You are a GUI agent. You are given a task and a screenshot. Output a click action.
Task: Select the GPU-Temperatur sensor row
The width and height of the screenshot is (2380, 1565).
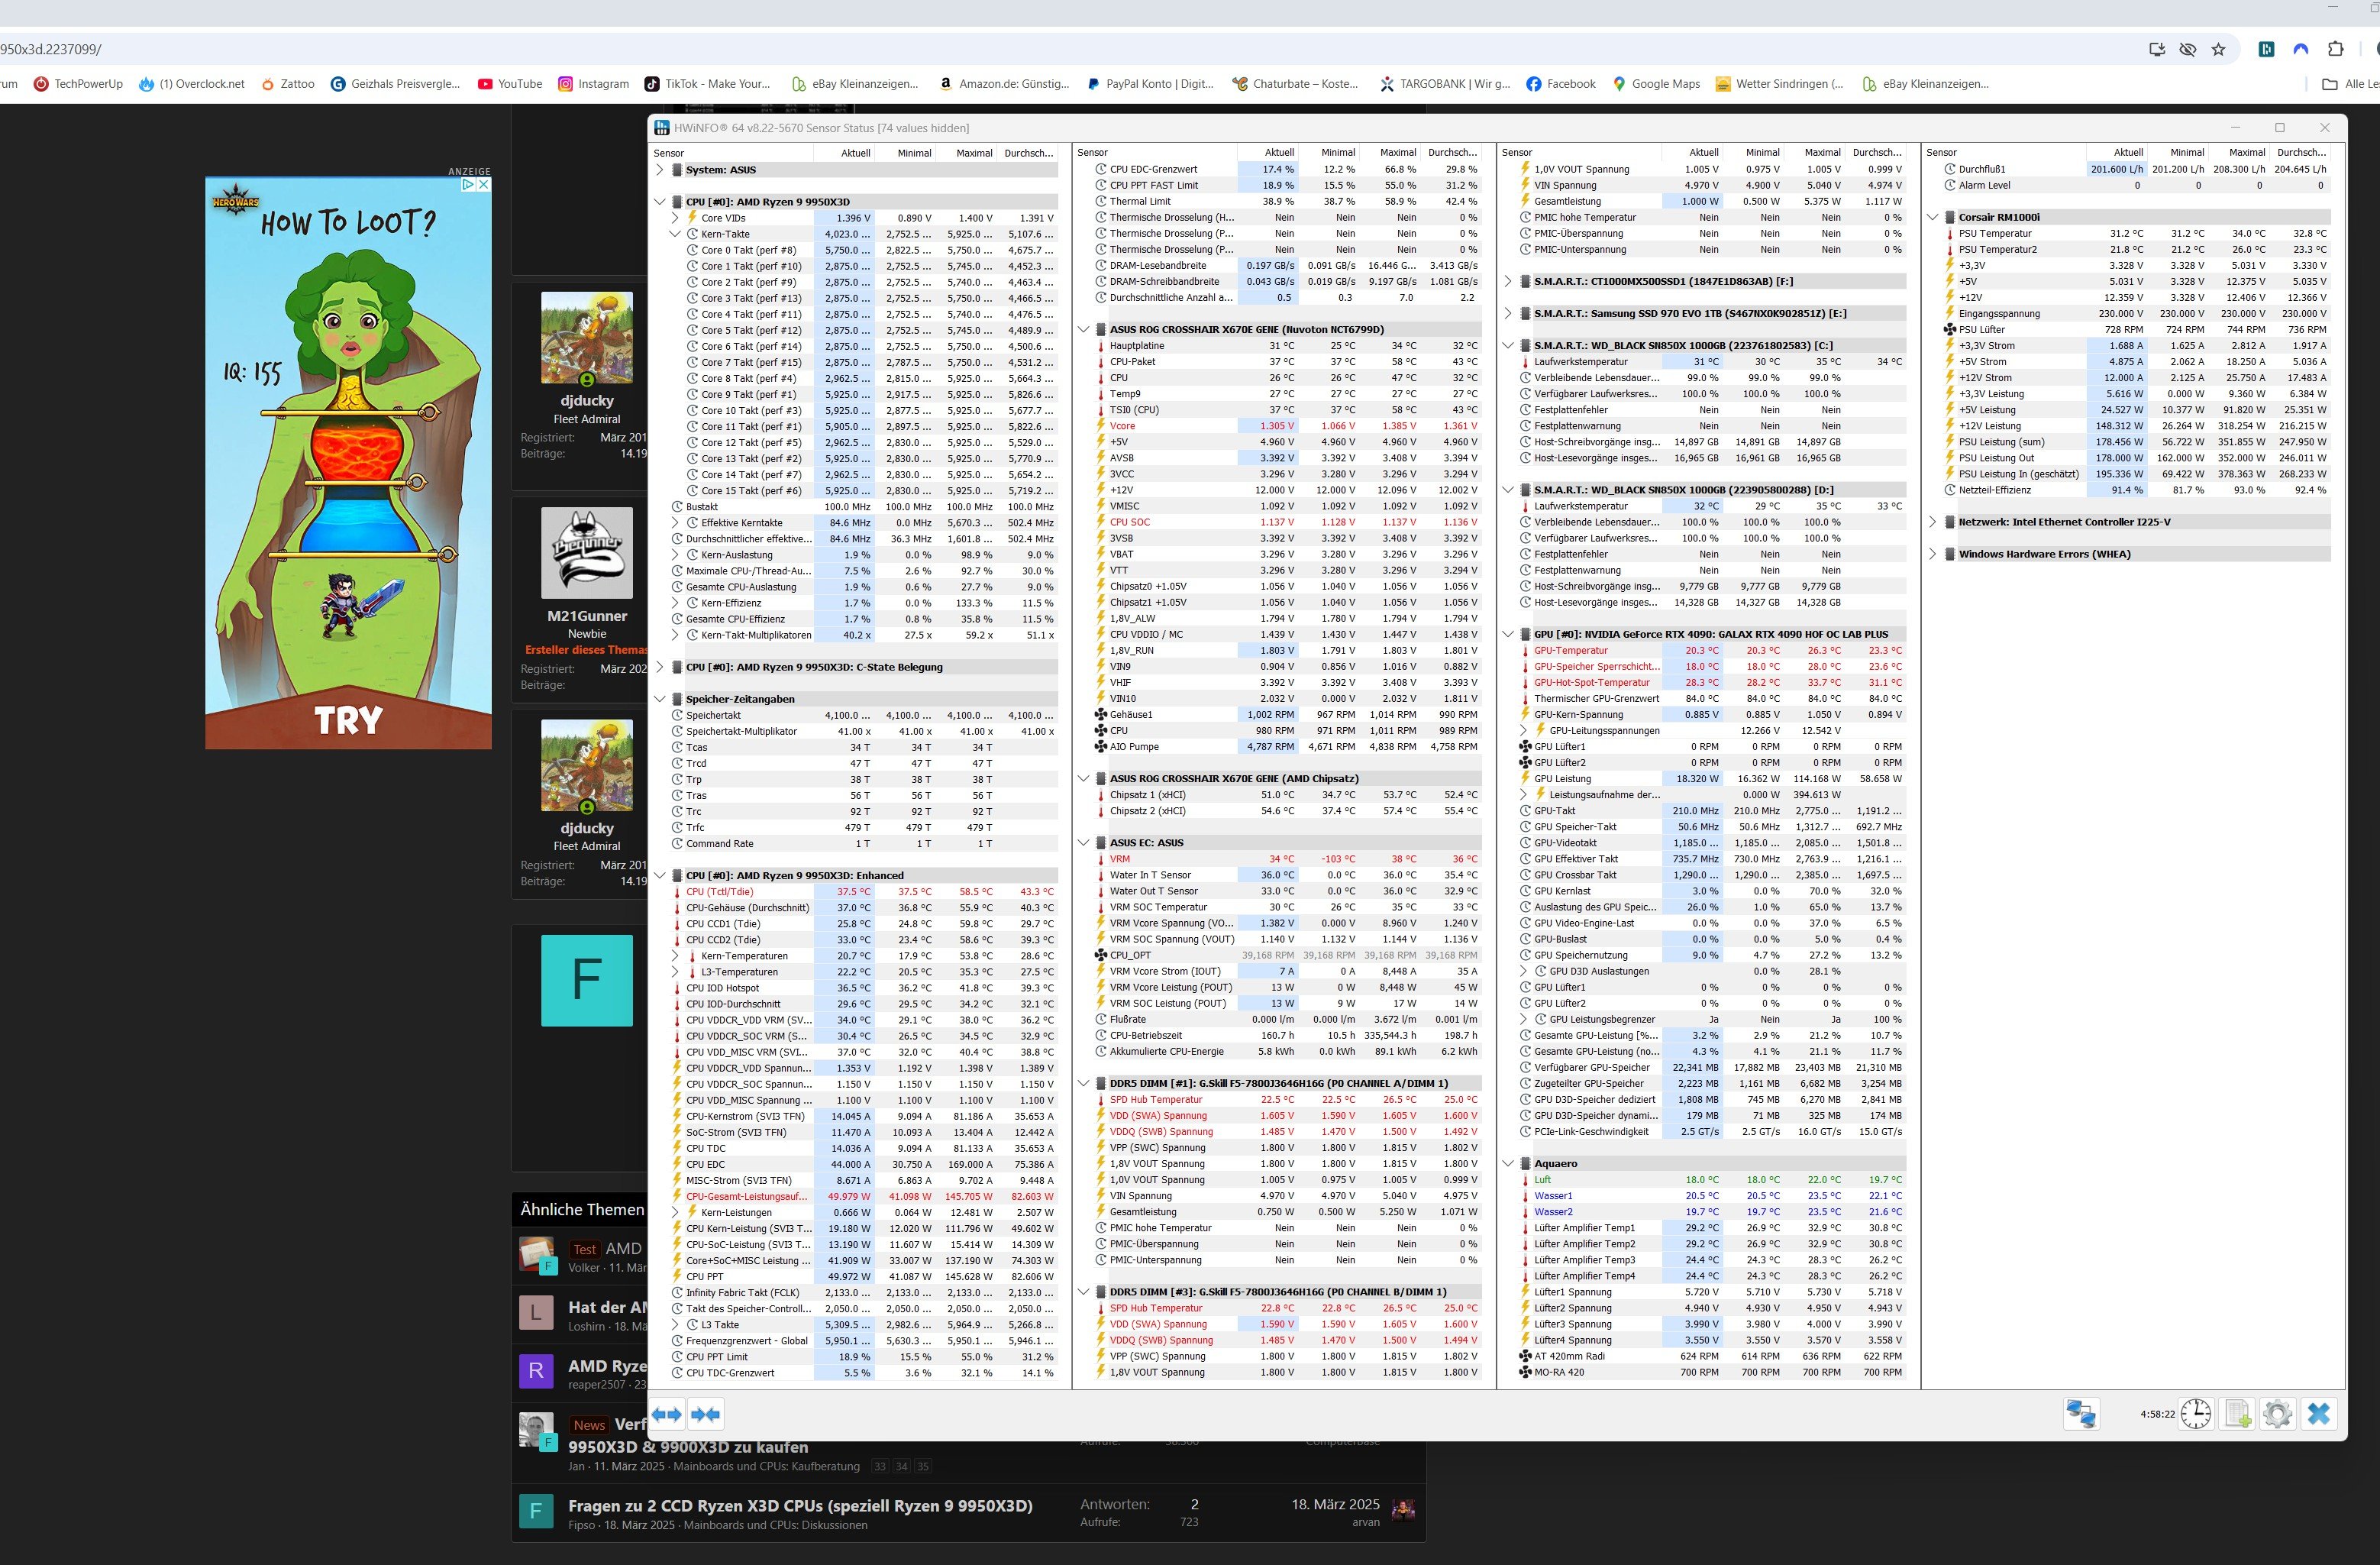pos(1571,651)
